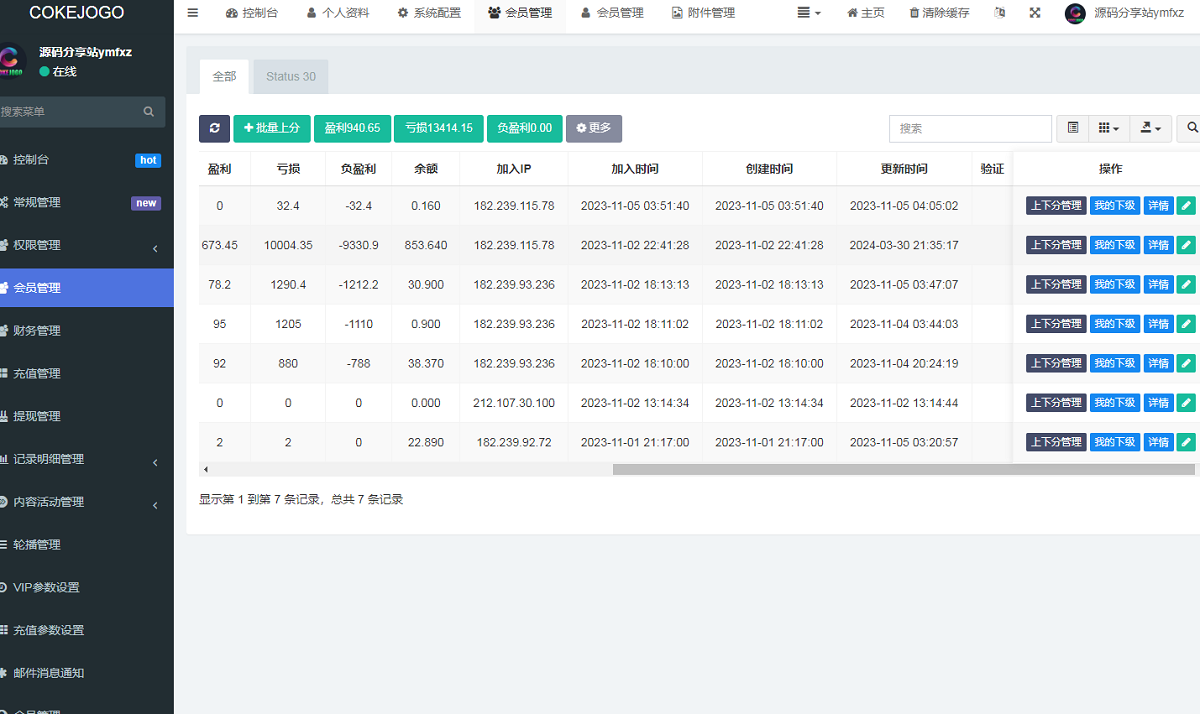
Task: Click the table search magnifier icon
Action: [1191, 128]
